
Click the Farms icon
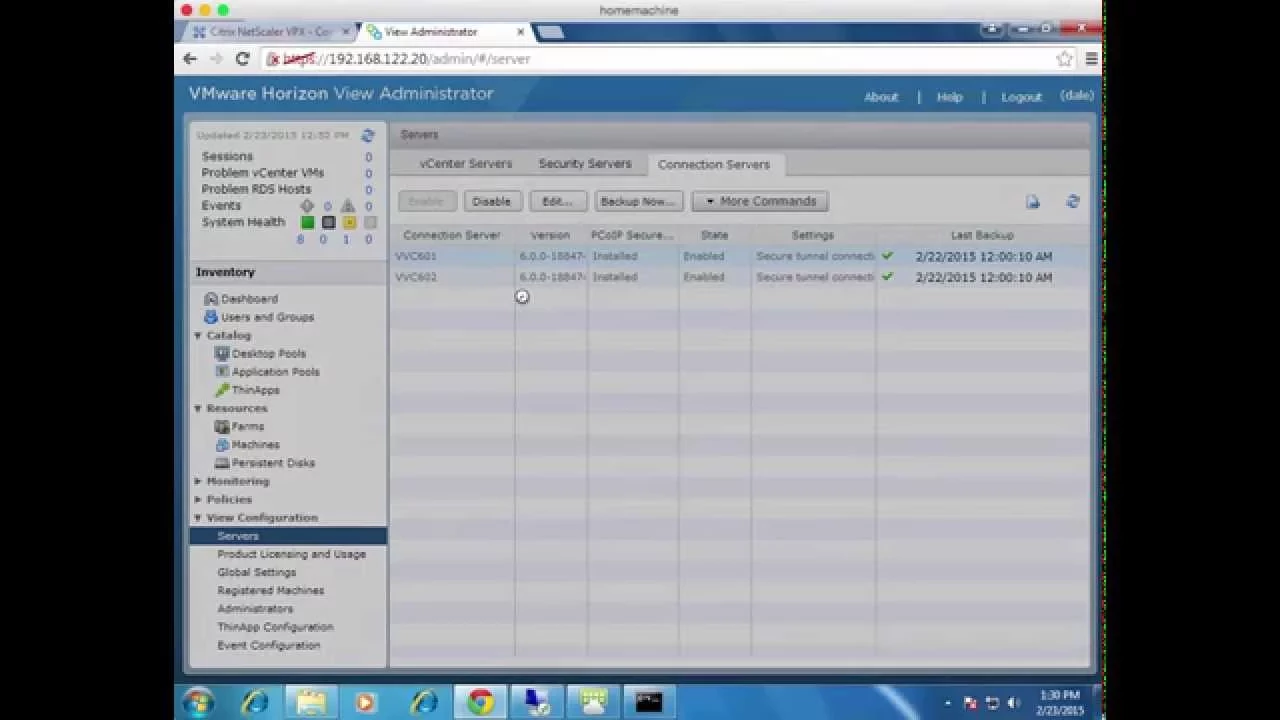222,426
